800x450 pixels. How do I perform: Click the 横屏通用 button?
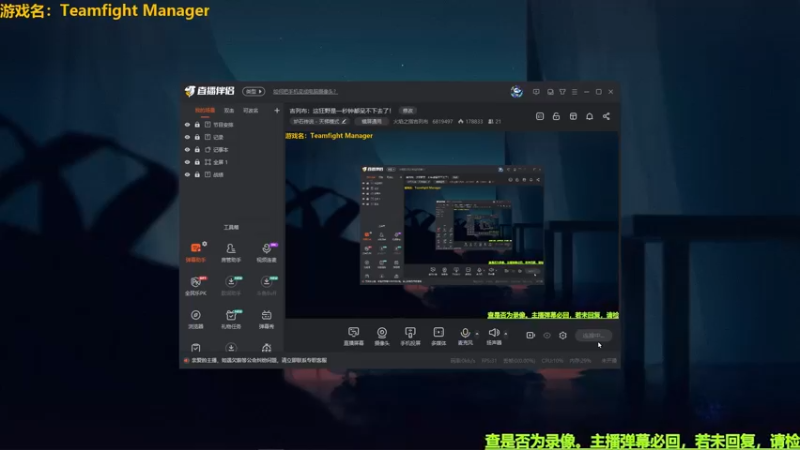point(371,121)
